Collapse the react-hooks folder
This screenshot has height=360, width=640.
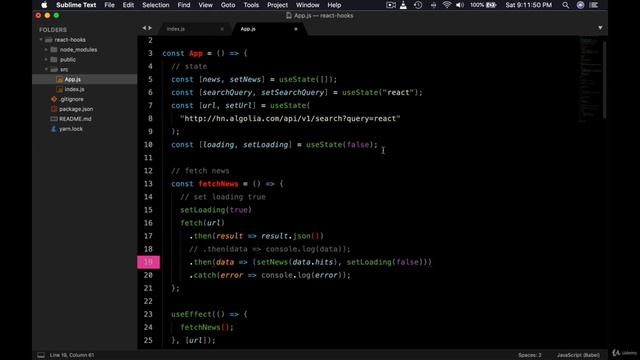41,40
